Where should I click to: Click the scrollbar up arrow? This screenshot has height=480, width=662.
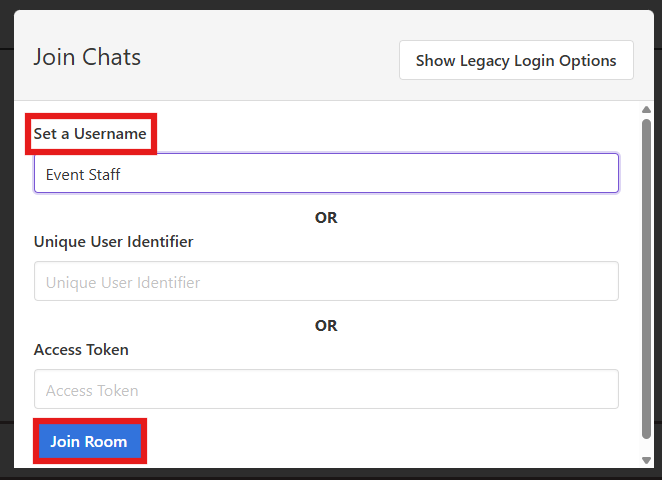click(x=647, y=109)
